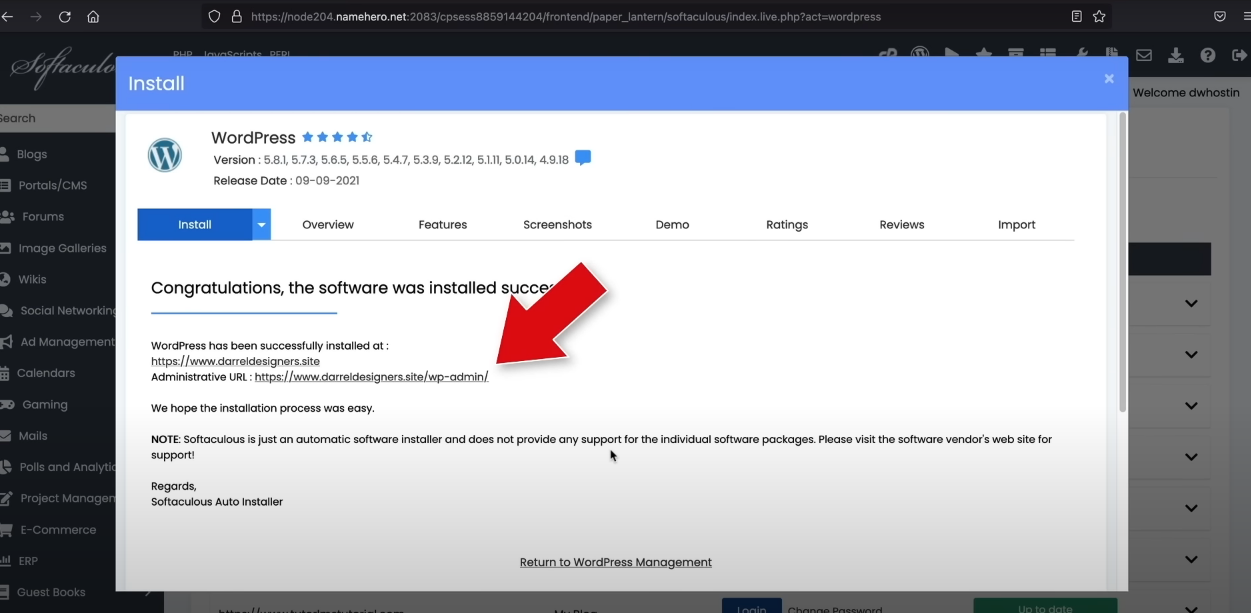Viewport: 1251px width, 613px height.
Task: Click the star icon in top bar
Action: (984, 54)
